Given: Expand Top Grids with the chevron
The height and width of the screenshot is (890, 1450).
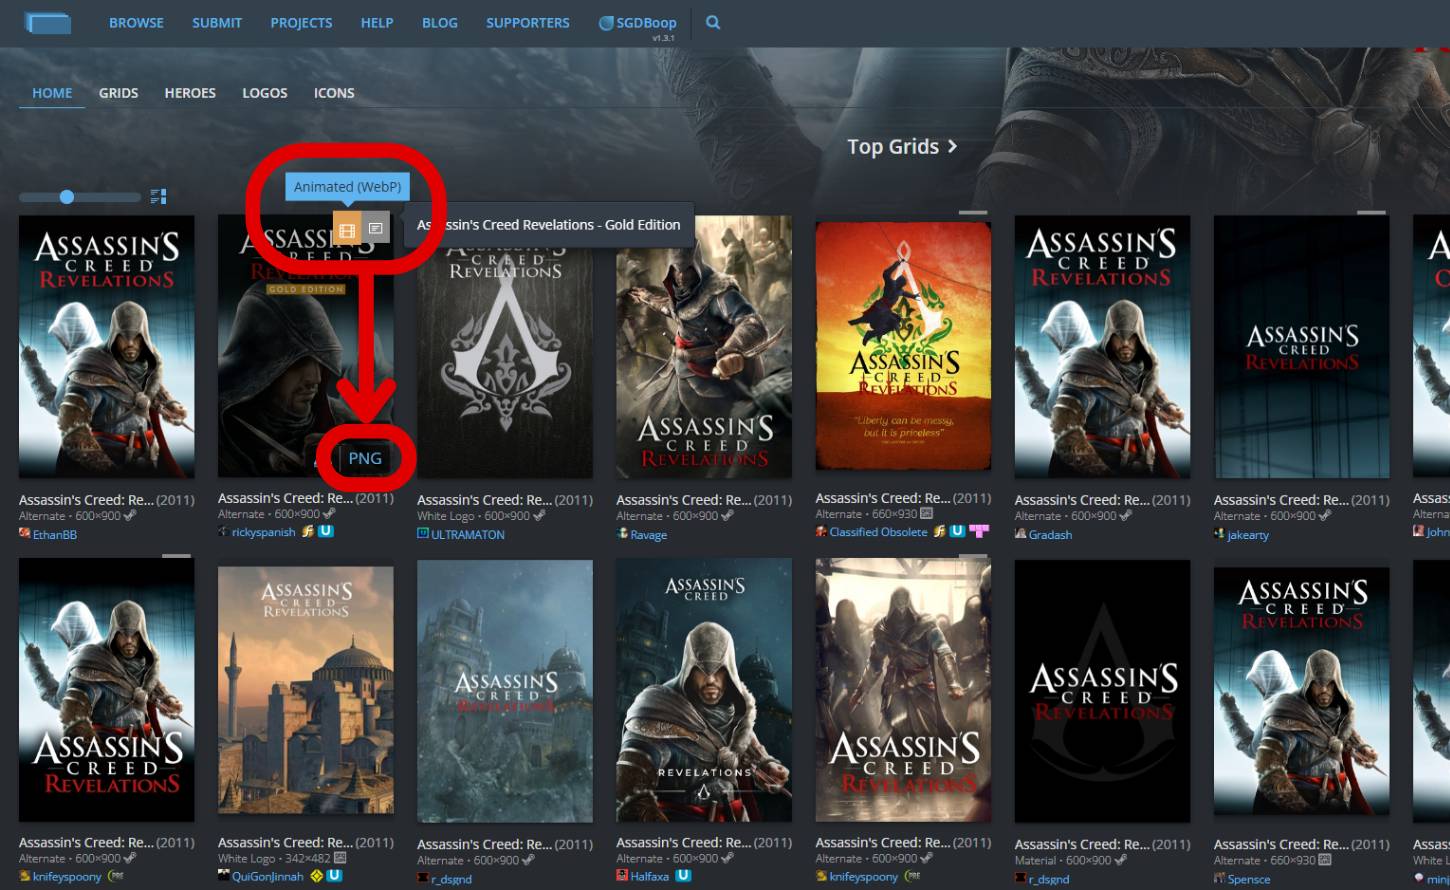Looking at the screenshot, I should tap(952, 147).
